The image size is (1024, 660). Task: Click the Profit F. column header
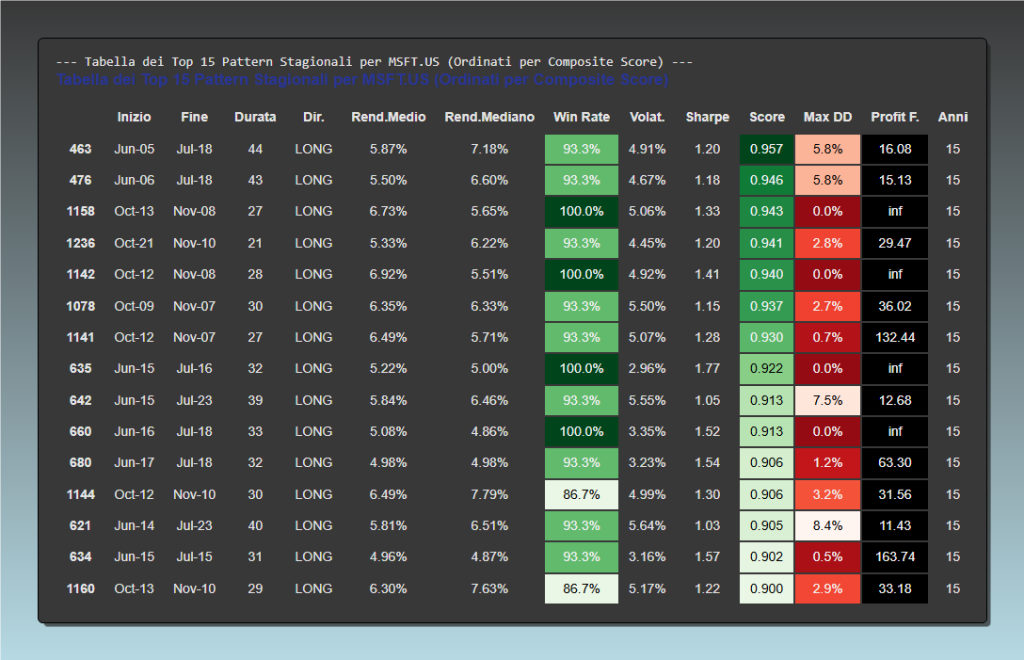point(895,117)
